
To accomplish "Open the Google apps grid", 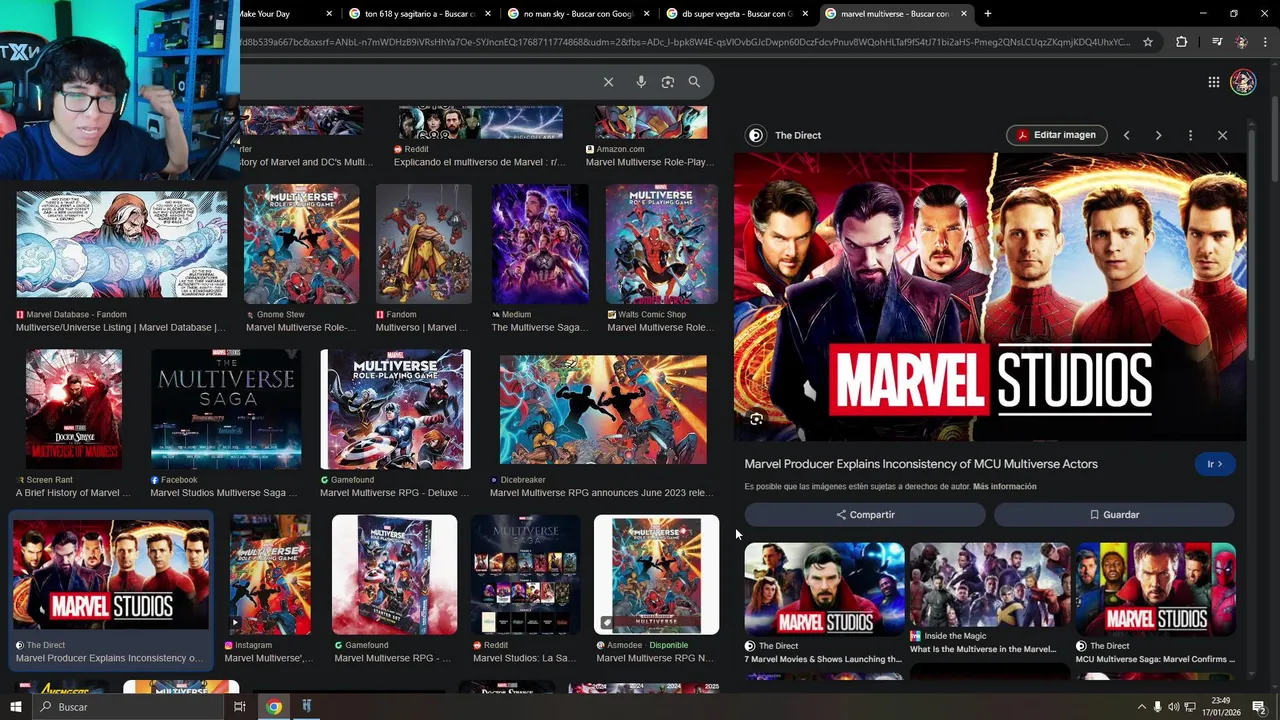I will pos(1213,82).
